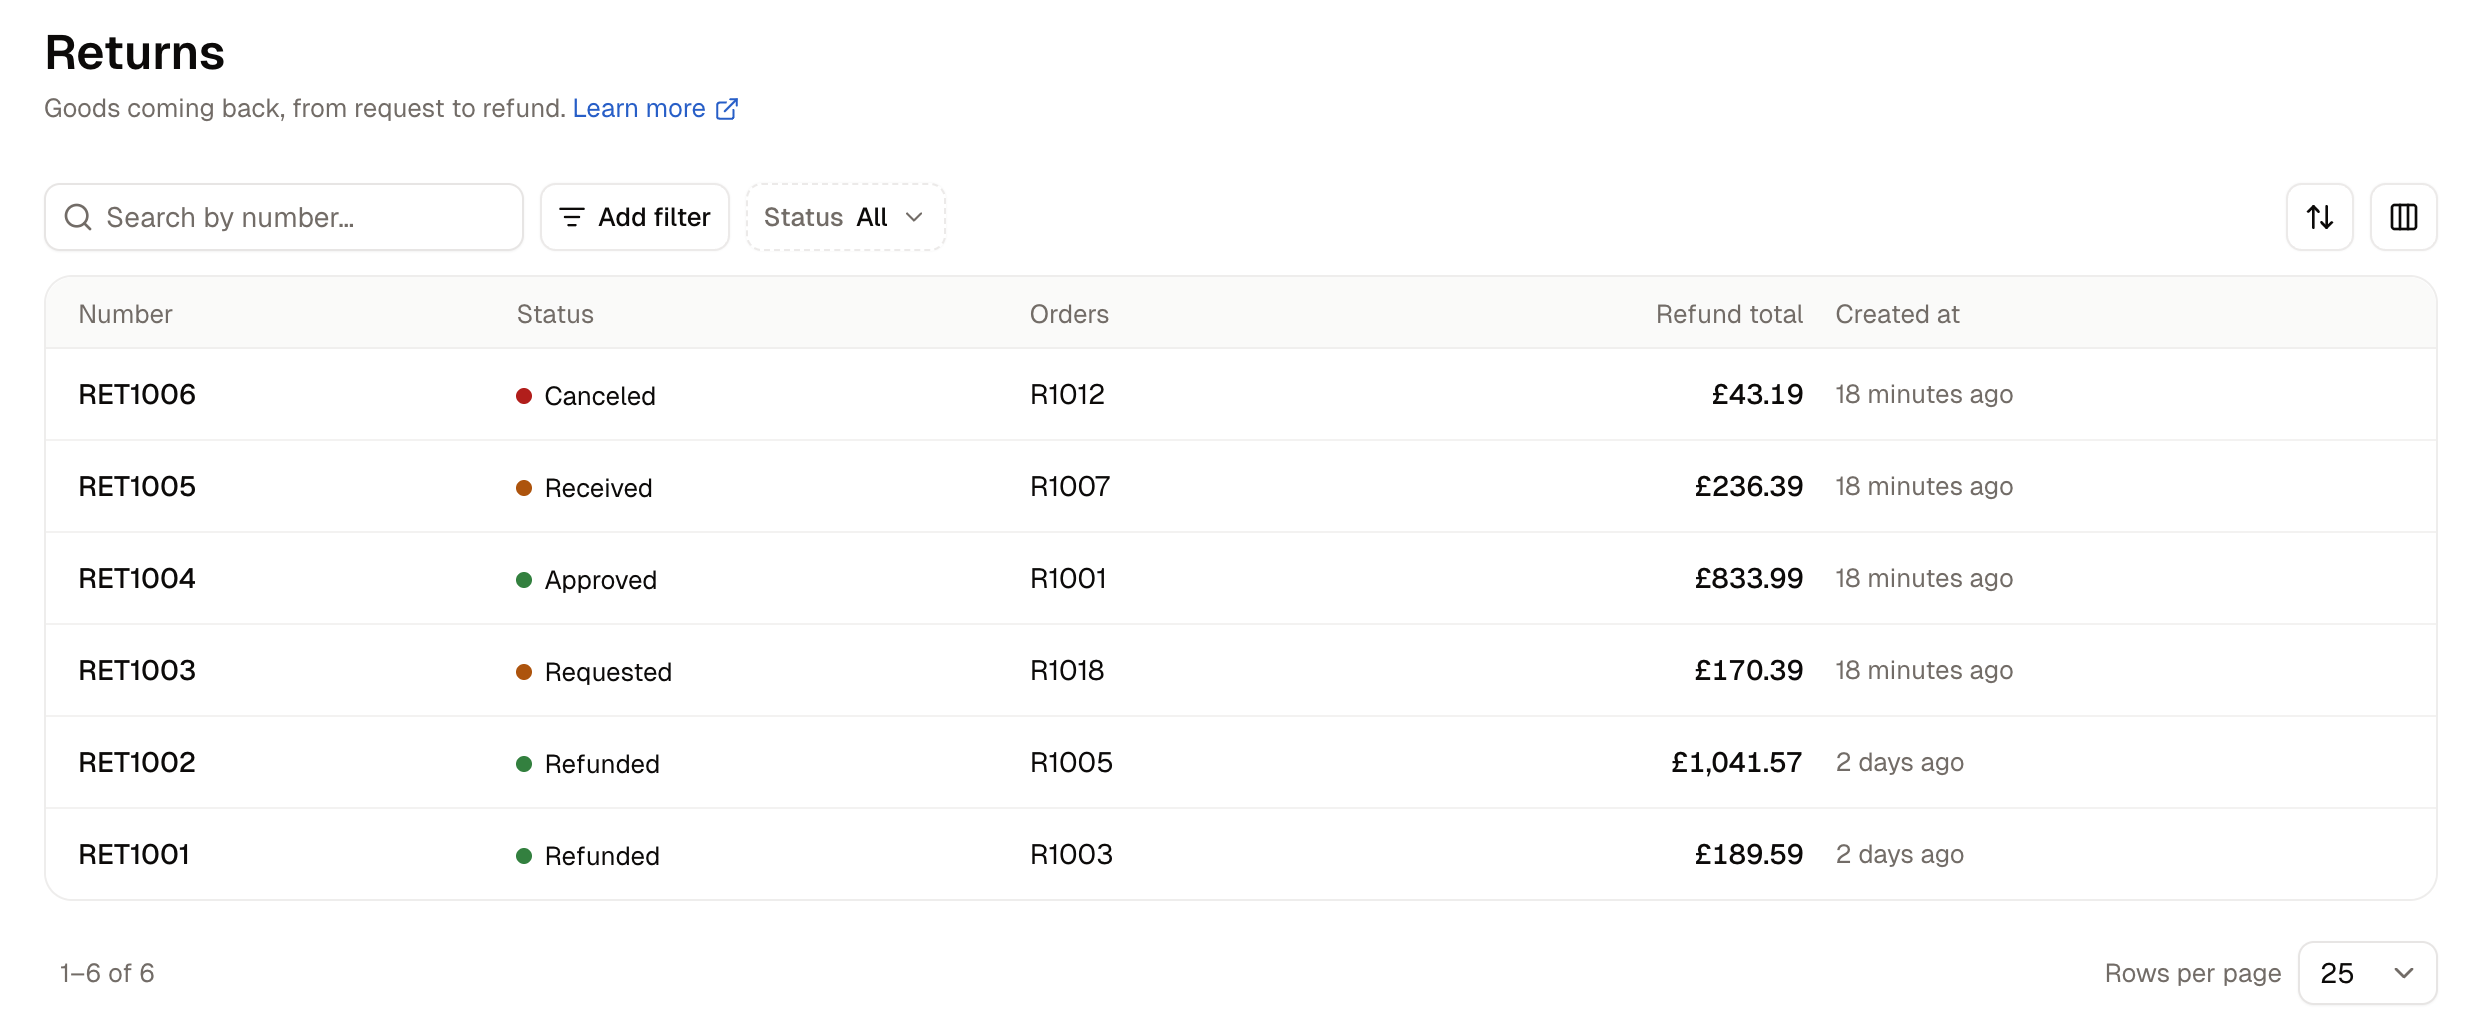
Task: Open return RET1005
Action: [137, 486]
